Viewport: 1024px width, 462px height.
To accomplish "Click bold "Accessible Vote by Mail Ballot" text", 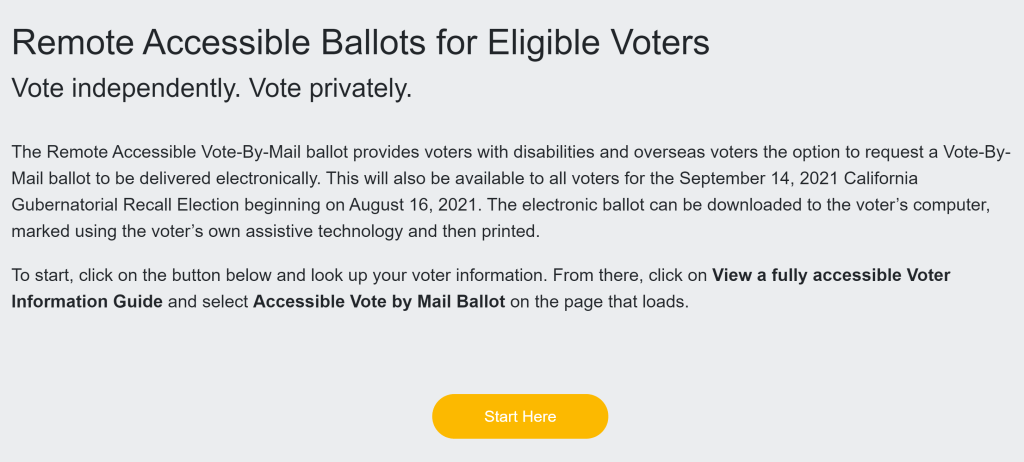I will click(x=379, y=301).
